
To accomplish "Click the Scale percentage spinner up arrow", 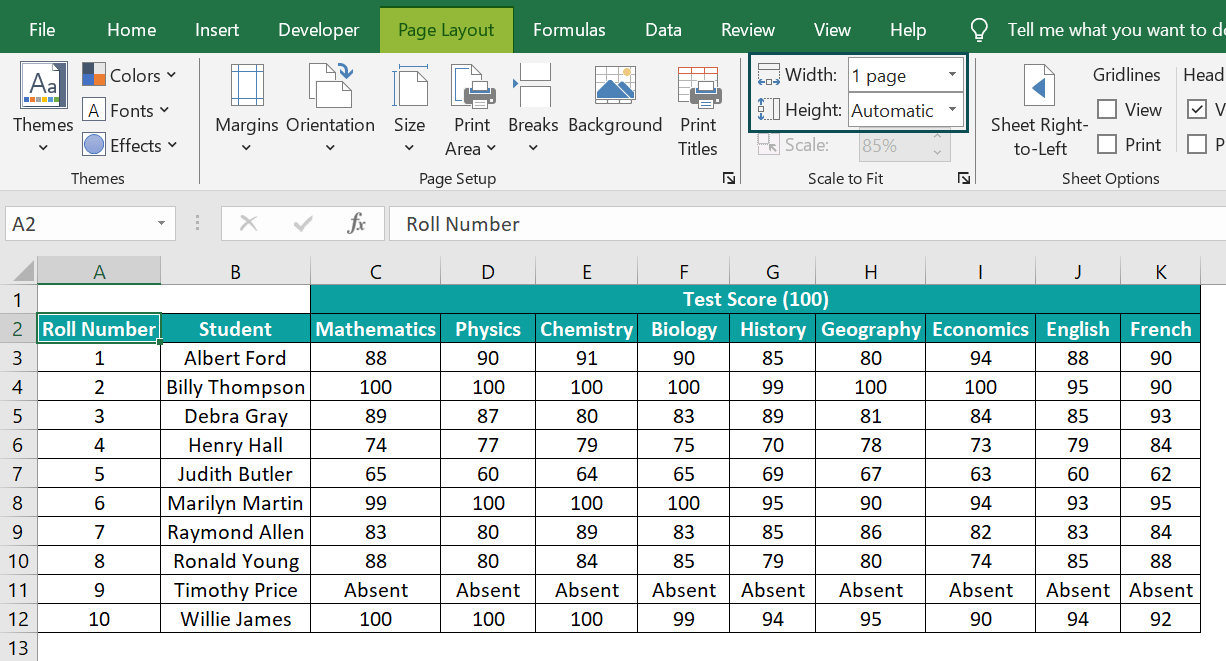I will point(937,136).
